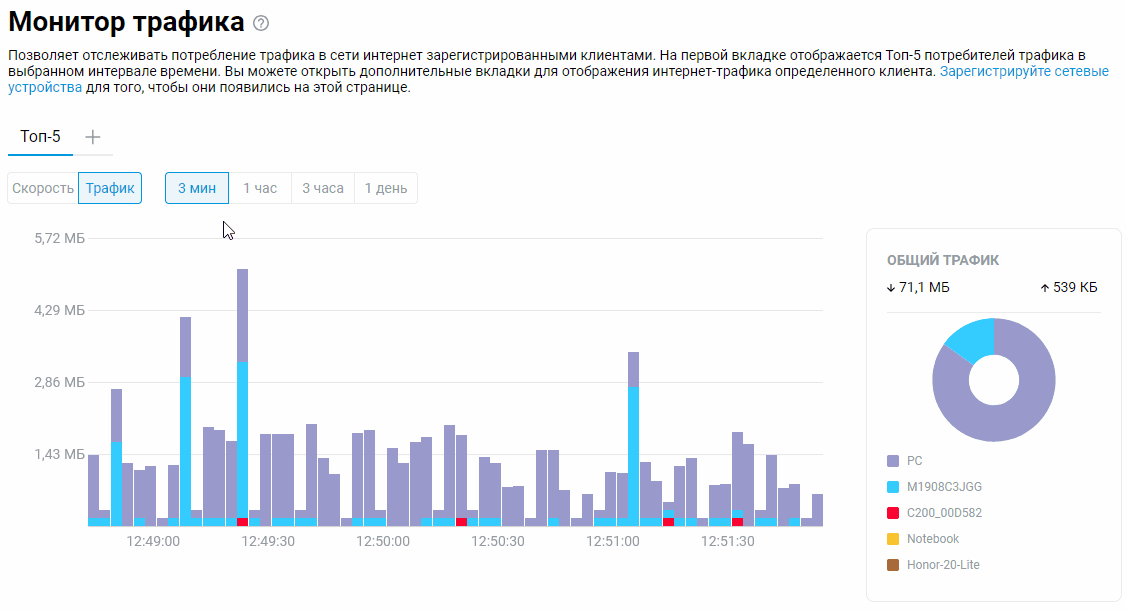The height and width of the screenshot is (610, 1127).
Task: Select the 3 мин interval
Action: click(x=197, y=188)
